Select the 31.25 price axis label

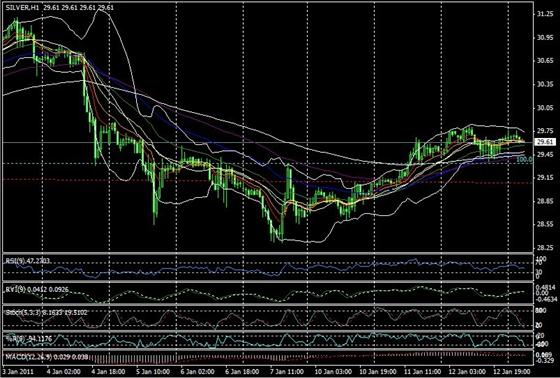[x=545, y=14]
